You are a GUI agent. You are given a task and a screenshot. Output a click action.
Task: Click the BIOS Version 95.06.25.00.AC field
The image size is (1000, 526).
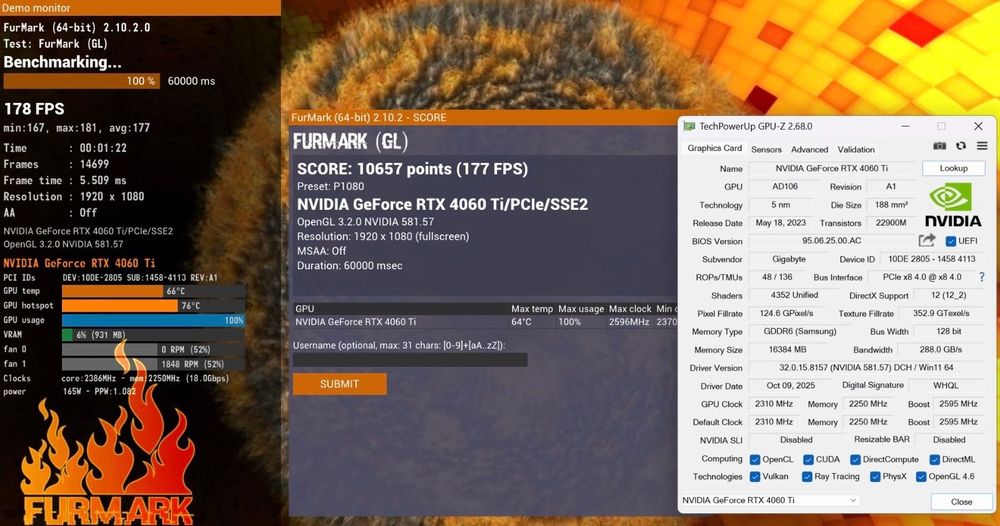point(831,241)
